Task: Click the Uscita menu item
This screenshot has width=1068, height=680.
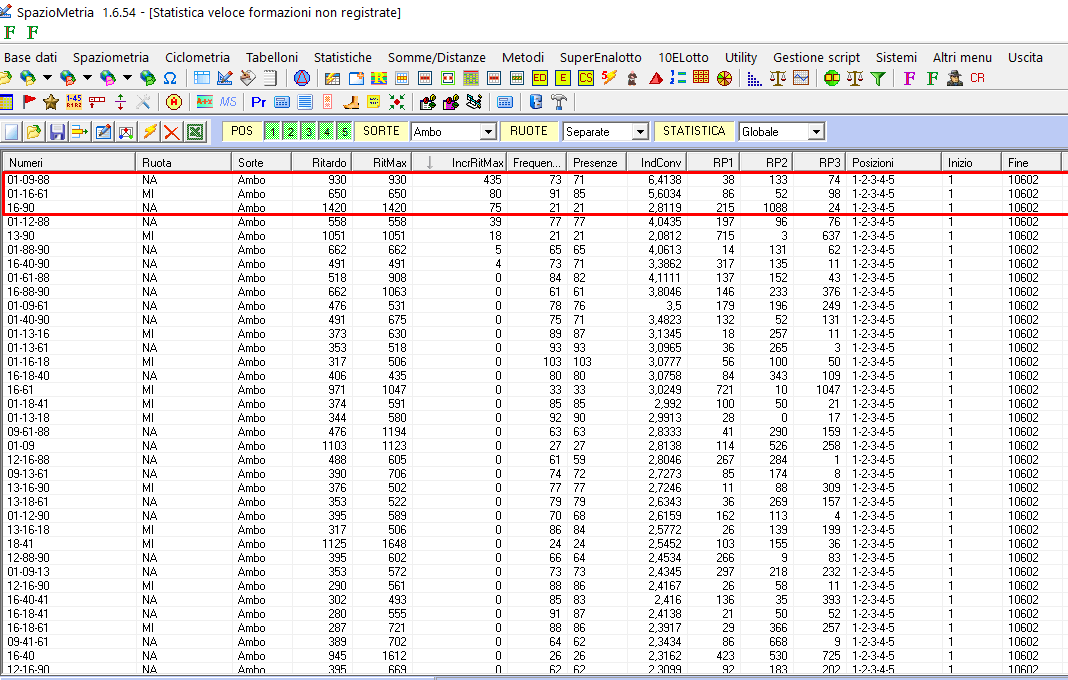Action: (1025, 58)
